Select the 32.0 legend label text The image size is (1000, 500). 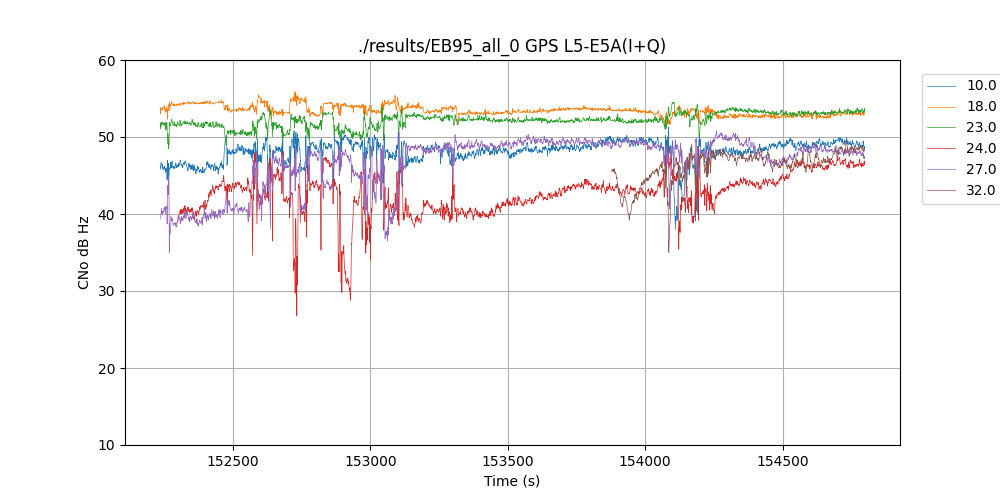tap(981, 191)
